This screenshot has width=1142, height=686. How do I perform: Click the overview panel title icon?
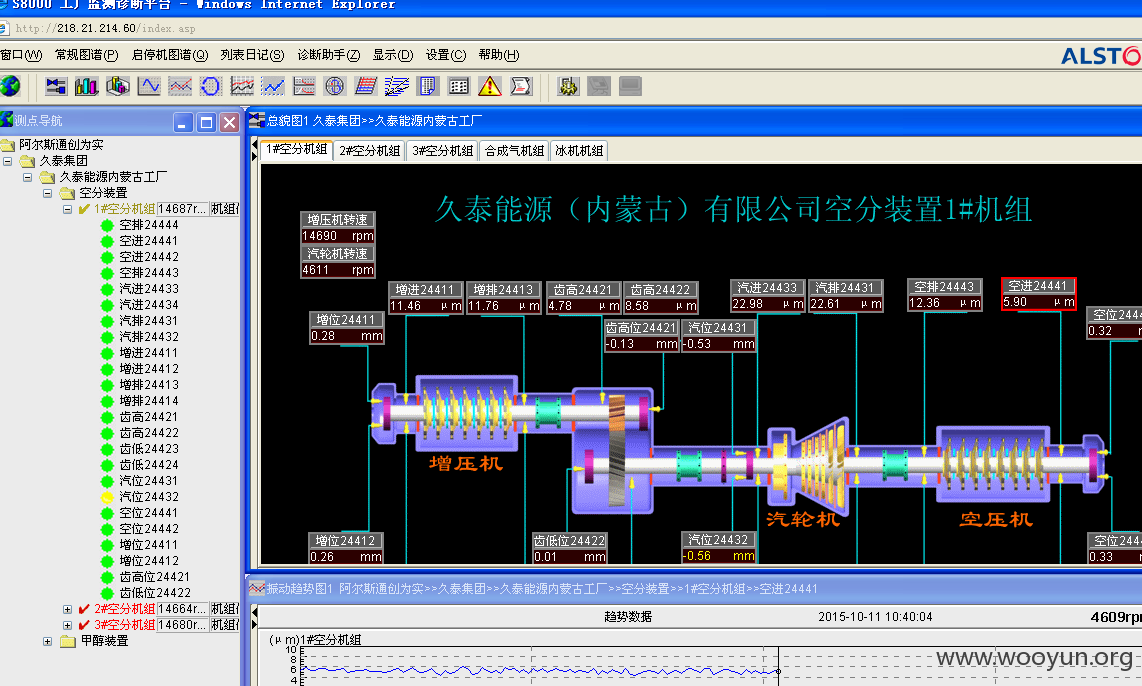coord(257,120)
